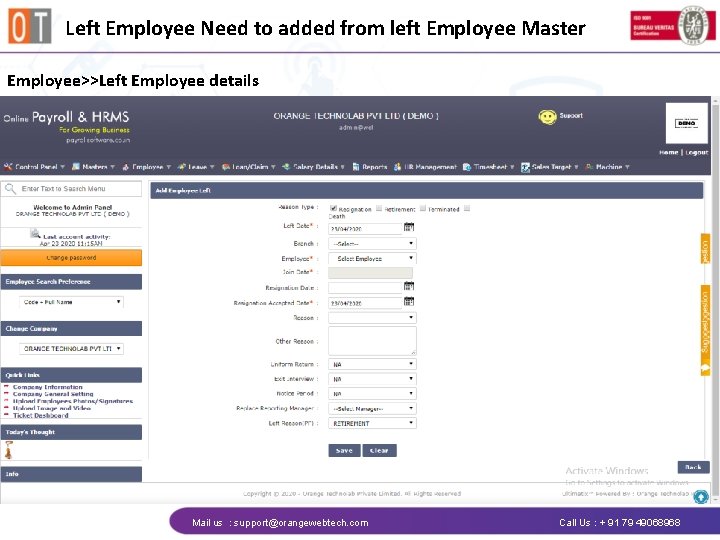Check the Terminated reason type checkbox

click(422, 208)
